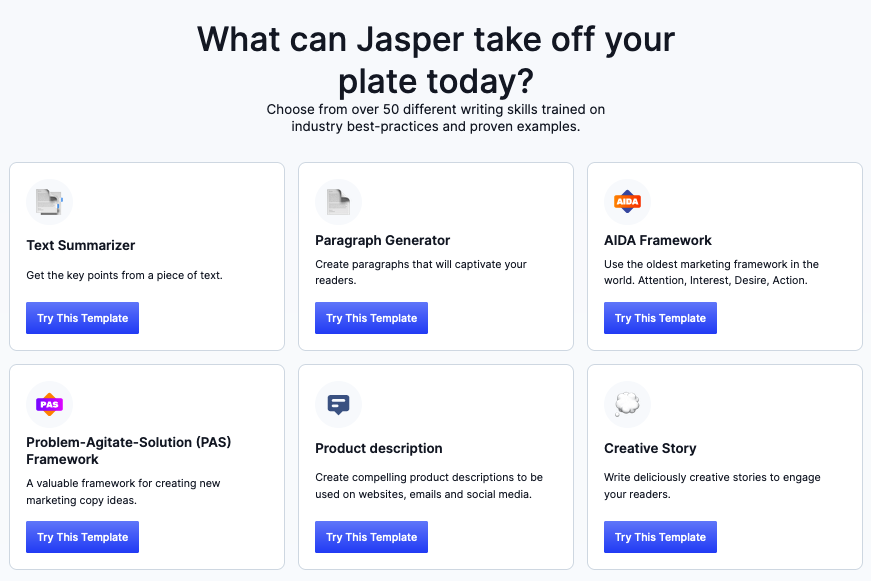Image resolution: width=871 pixels, height=581 pixels.
Task: Open the Product description title
Action: click(x=379, y=448)
